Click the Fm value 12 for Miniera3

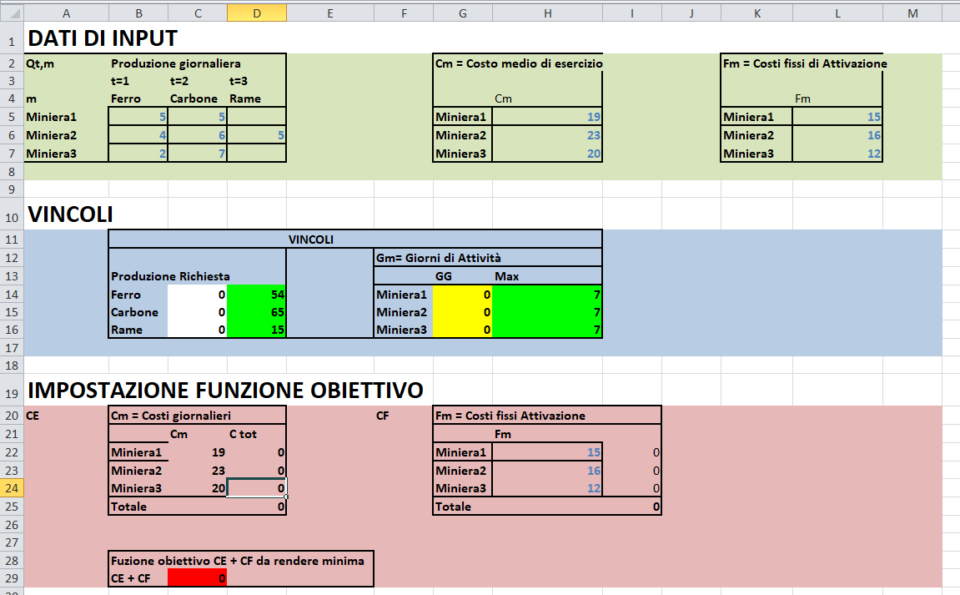pyautogui.click(x=838, y=153)
